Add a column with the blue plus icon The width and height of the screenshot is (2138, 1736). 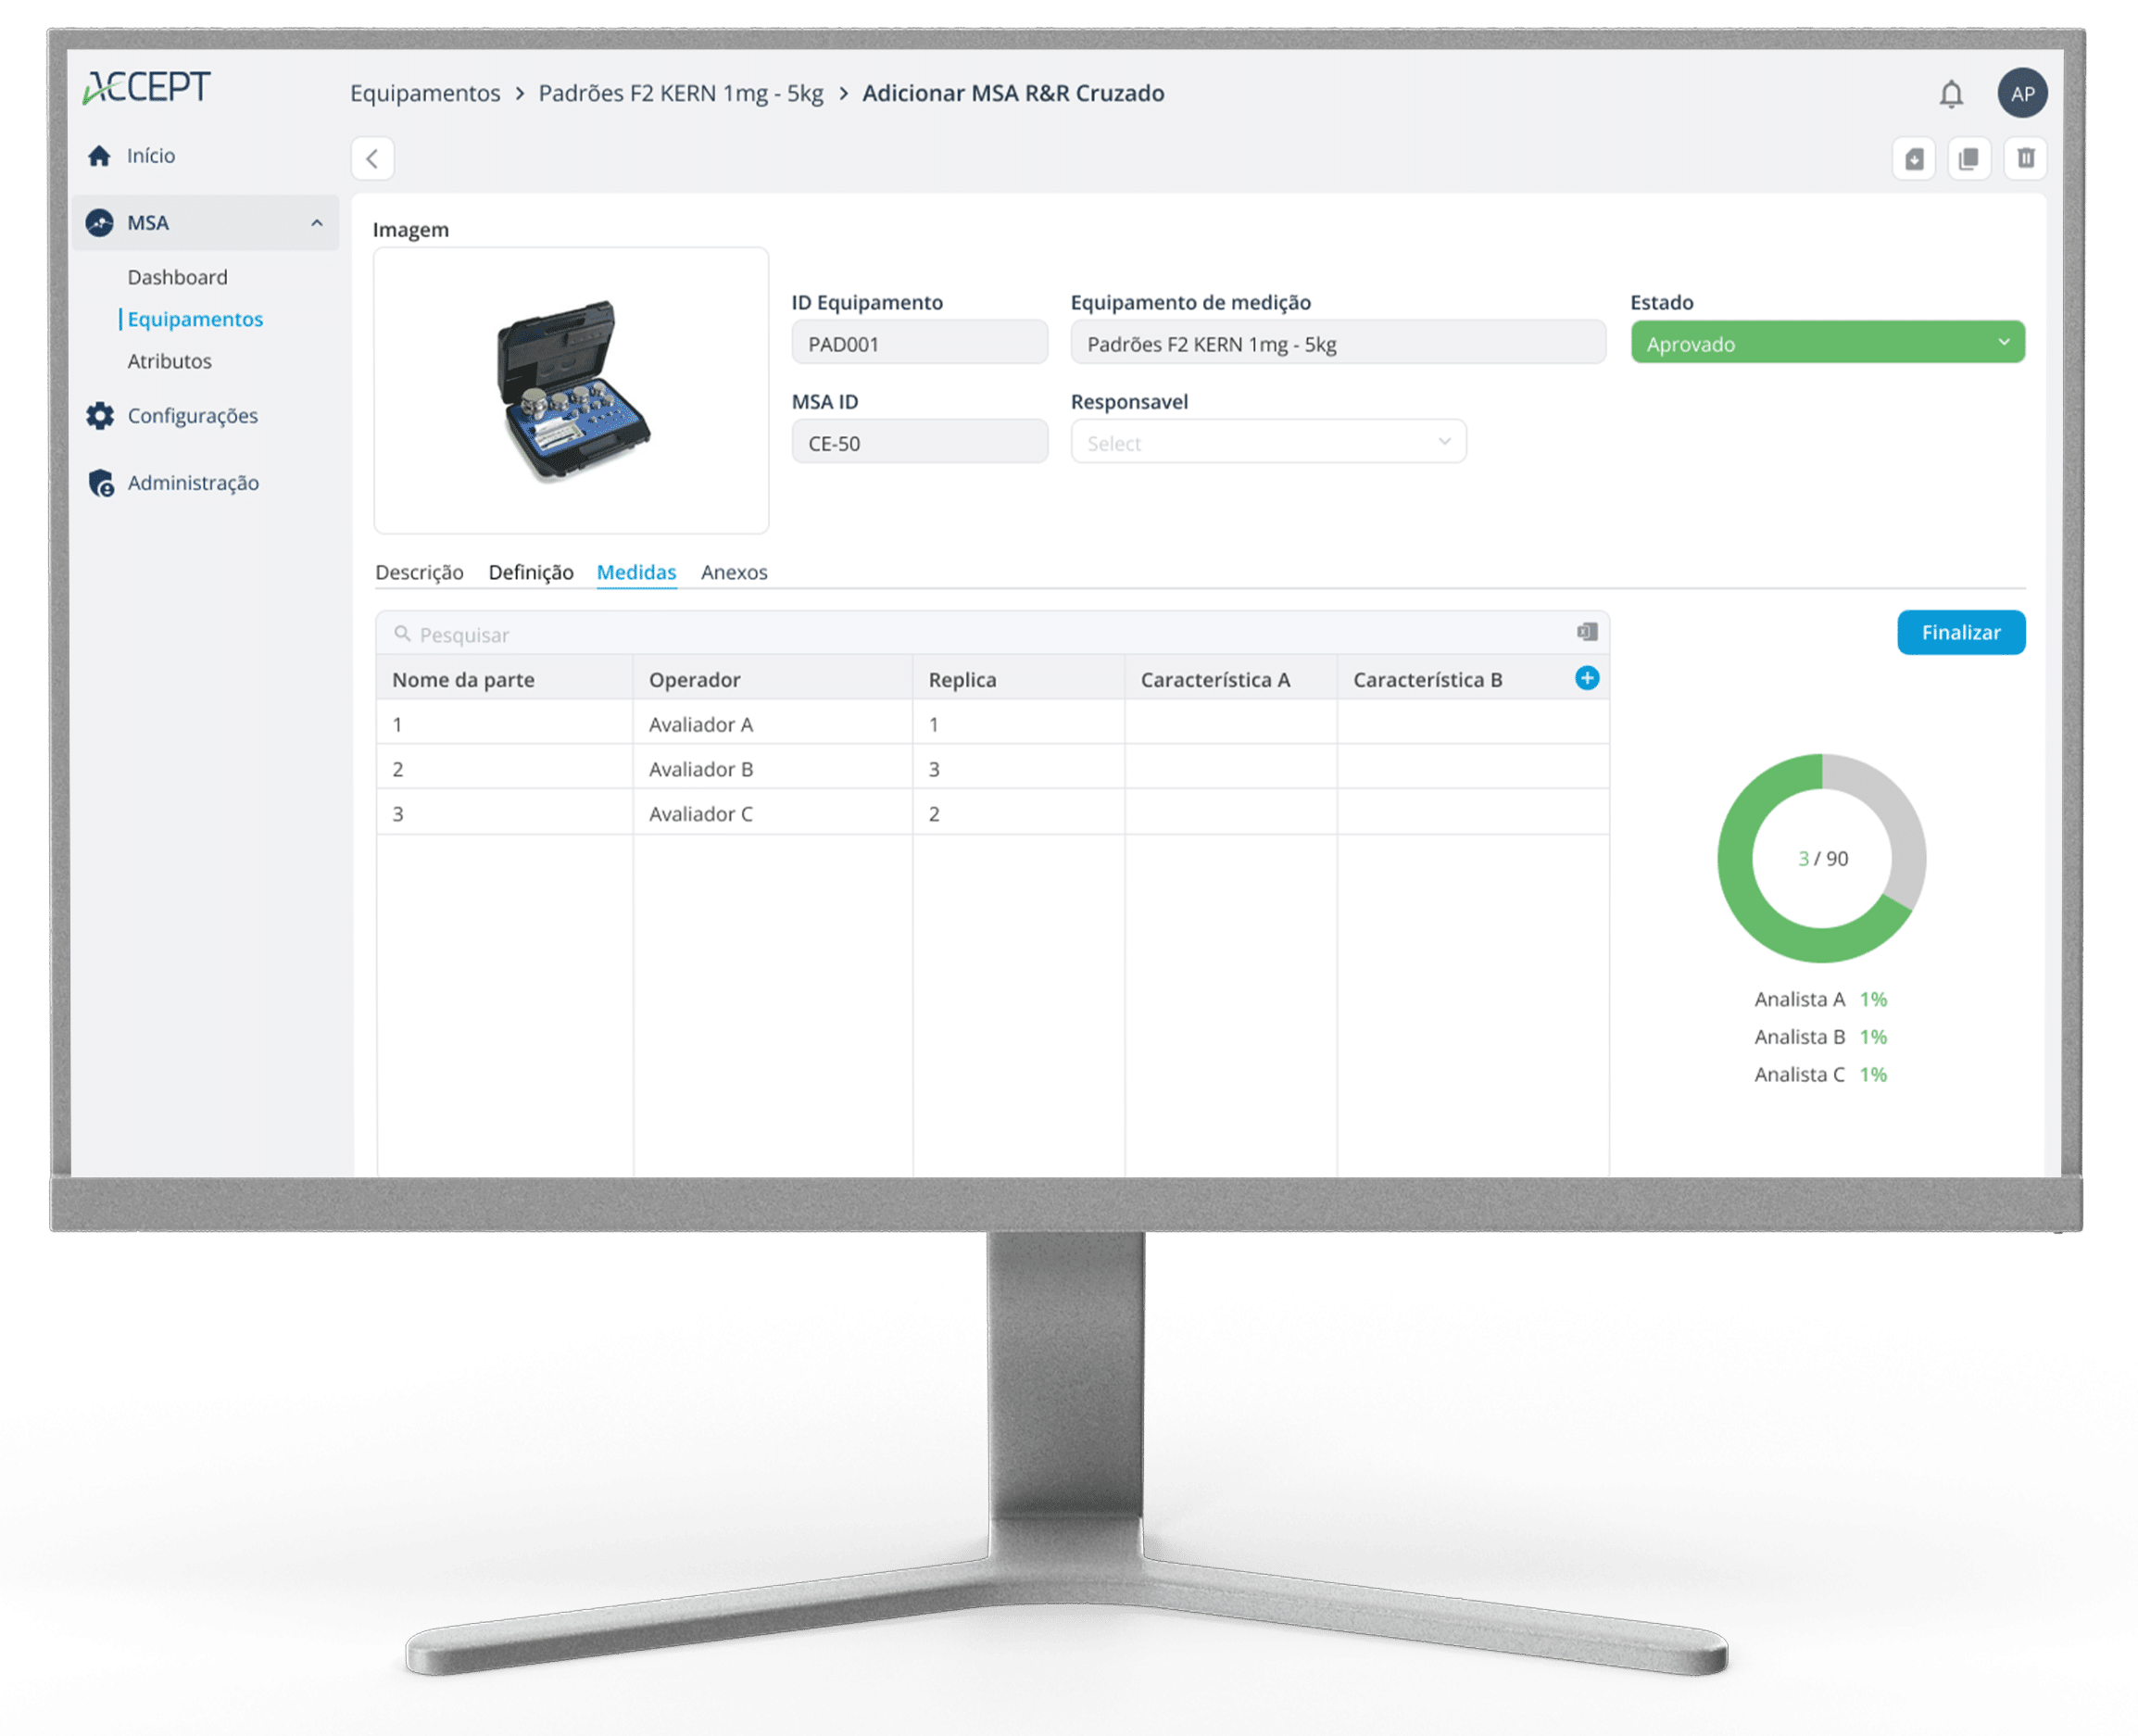(1586, 678)
